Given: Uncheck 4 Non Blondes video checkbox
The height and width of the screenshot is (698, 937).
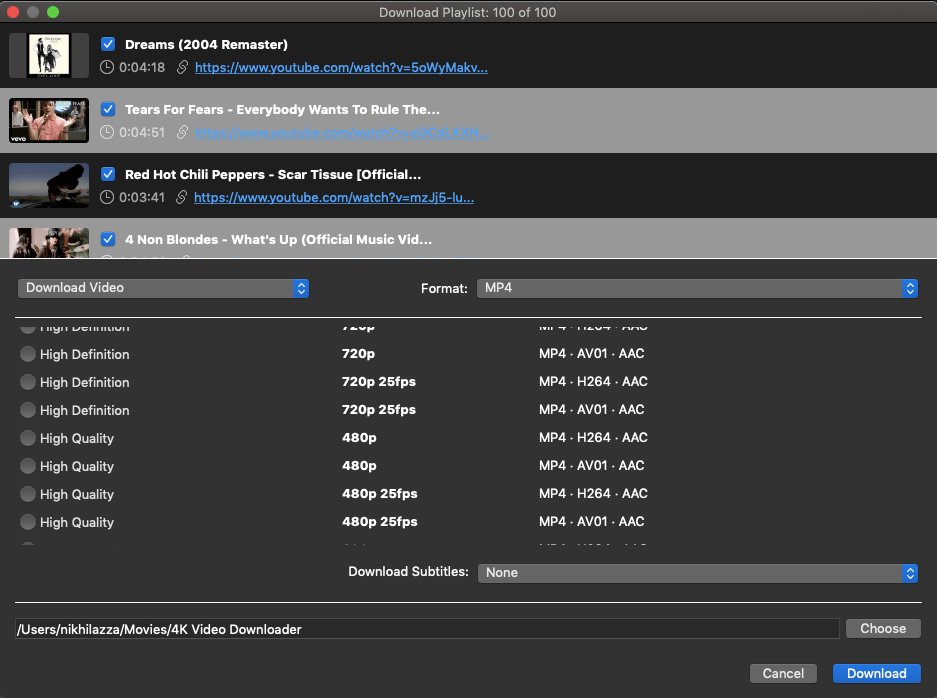Looking at the screenshot, I should click(108, 239).
